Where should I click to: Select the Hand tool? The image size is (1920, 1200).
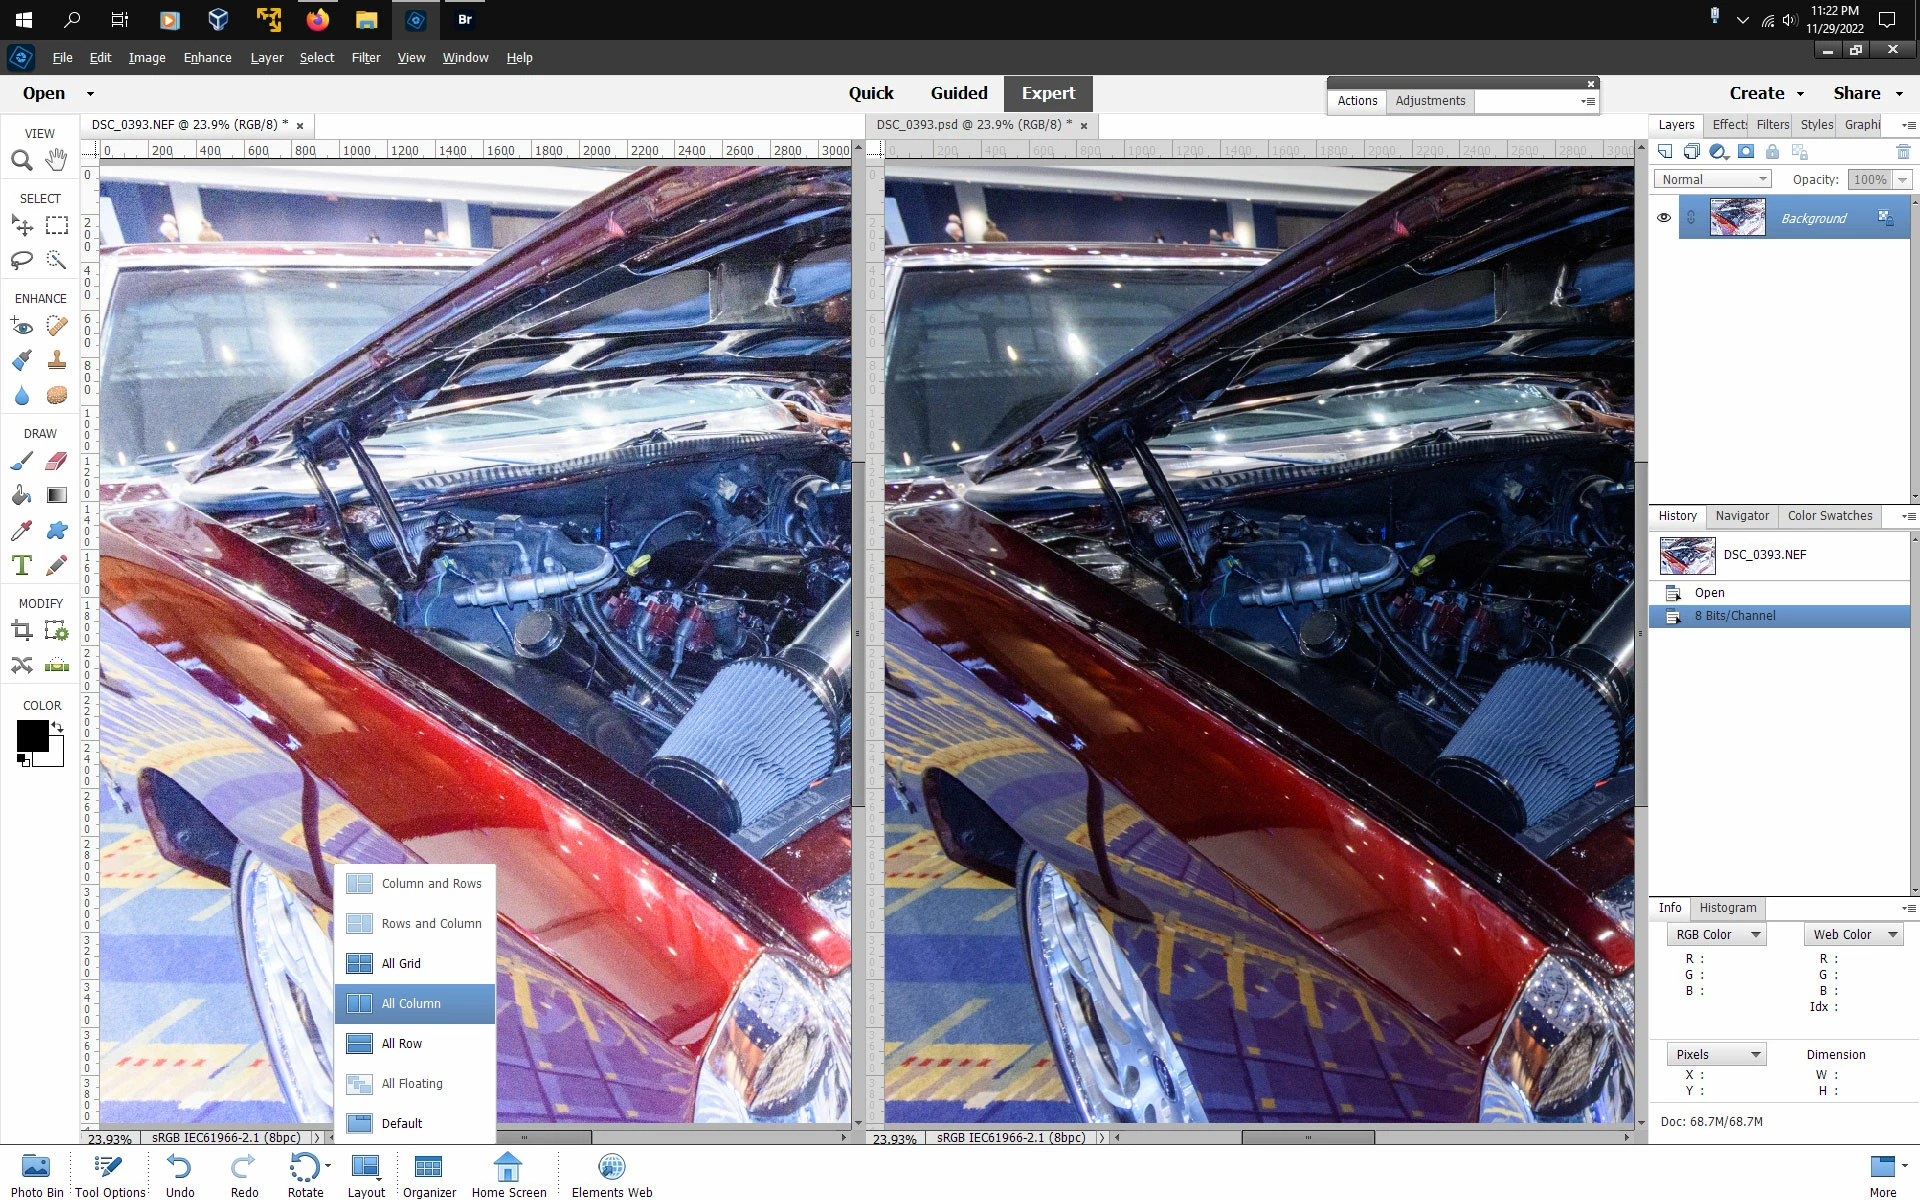click(57, 159)
